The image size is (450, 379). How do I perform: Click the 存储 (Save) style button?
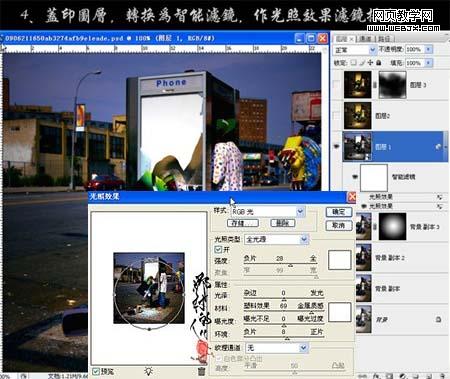tap(242, 223)
